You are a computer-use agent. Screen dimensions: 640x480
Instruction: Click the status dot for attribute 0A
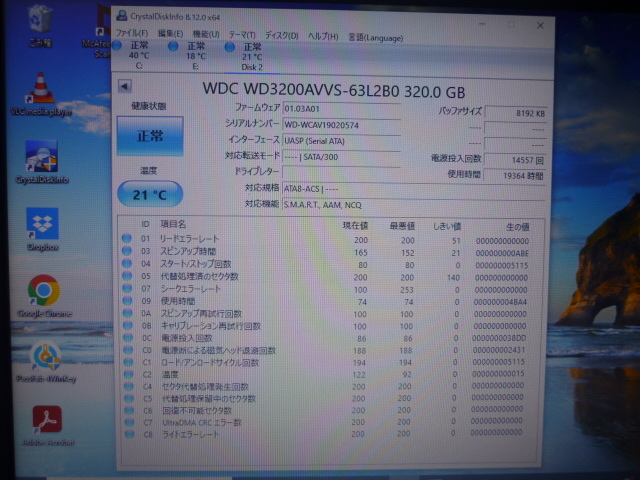point(128,313)
